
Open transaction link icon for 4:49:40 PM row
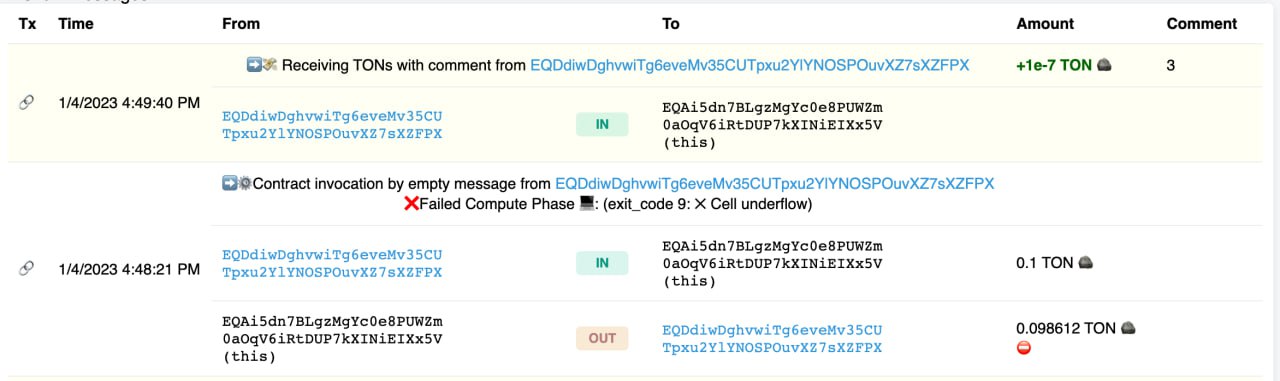(x=28, y=103)
